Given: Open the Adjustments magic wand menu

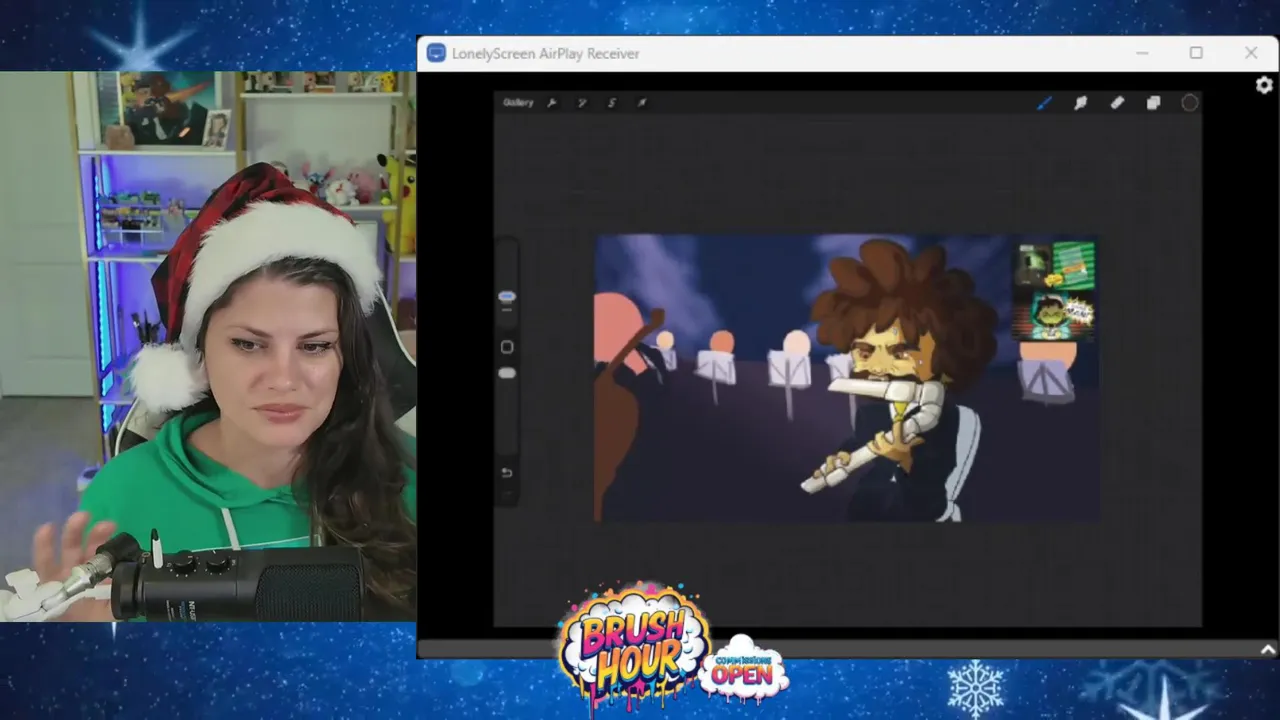Looking at the screenshot, I should tap(582, 102).
